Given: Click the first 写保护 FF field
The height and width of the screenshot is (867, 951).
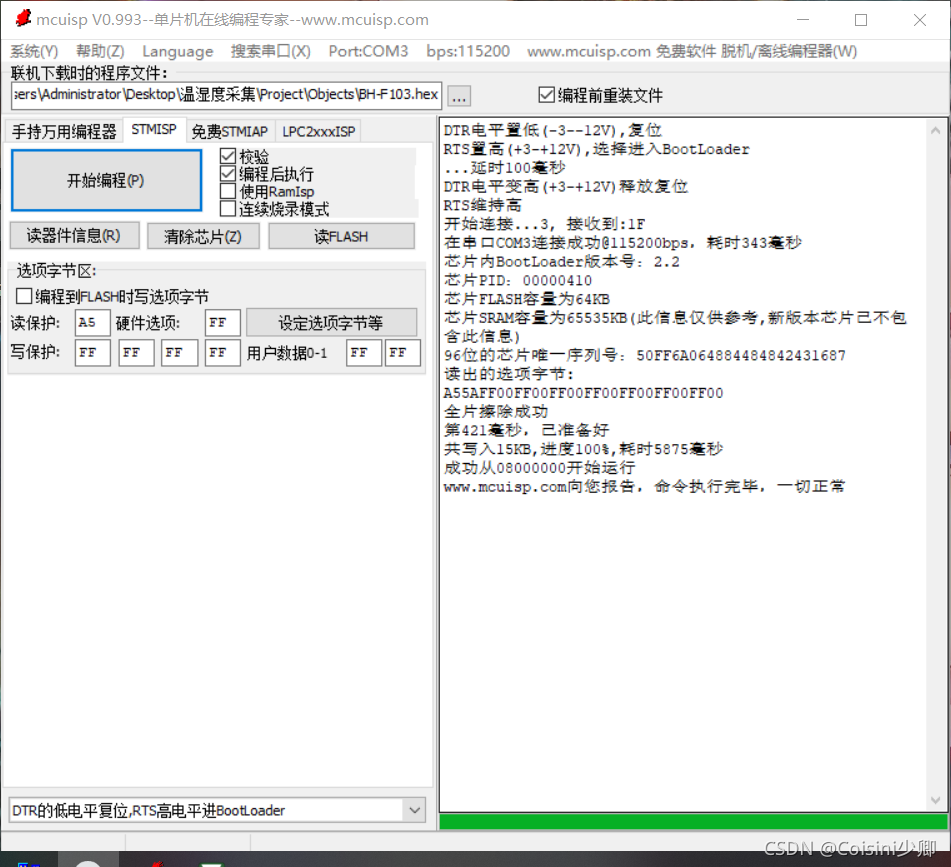Looking at the screenshot, I should [x=92, y=352].
